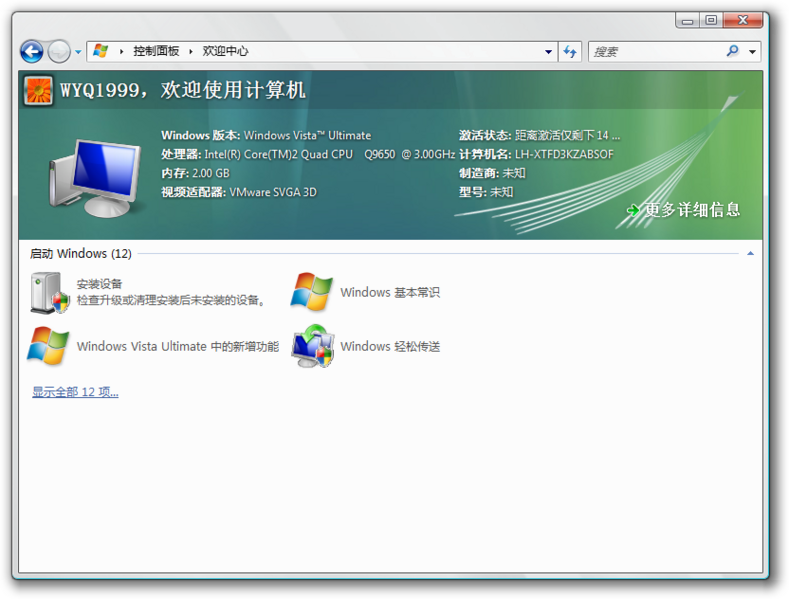Go back with the blue Back arrow
The image size is (789, 599).
(31, 51)
